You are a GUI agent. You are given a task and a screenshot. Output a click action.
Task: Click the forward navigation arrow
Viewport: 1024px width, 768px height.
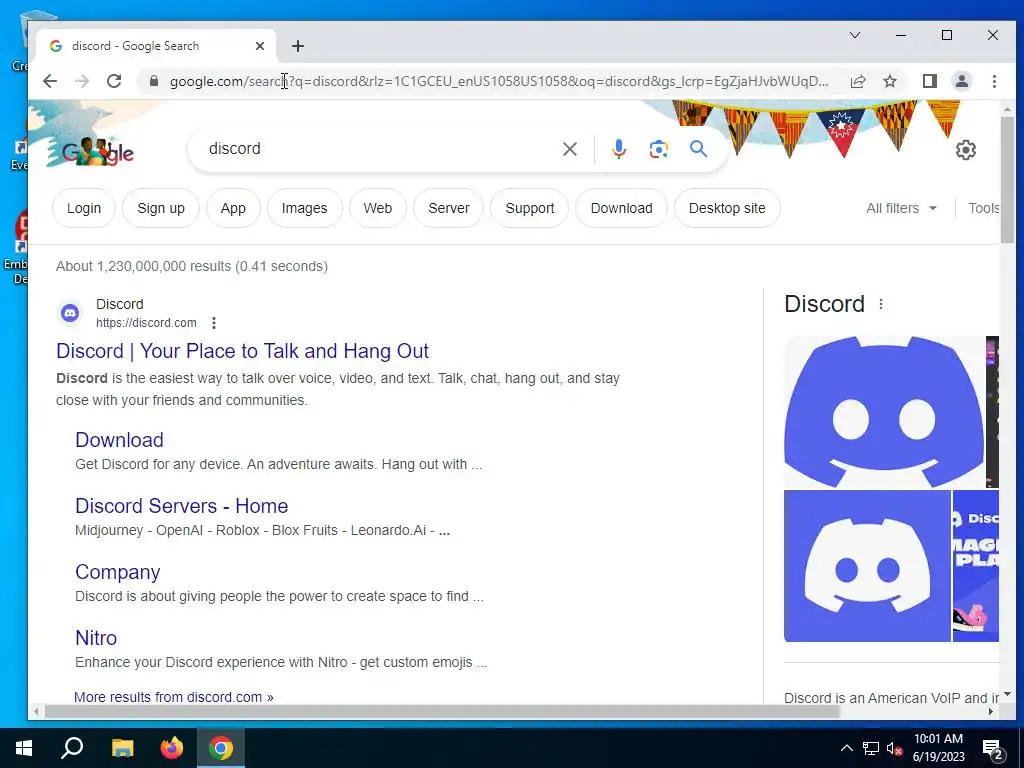(82, 81)
